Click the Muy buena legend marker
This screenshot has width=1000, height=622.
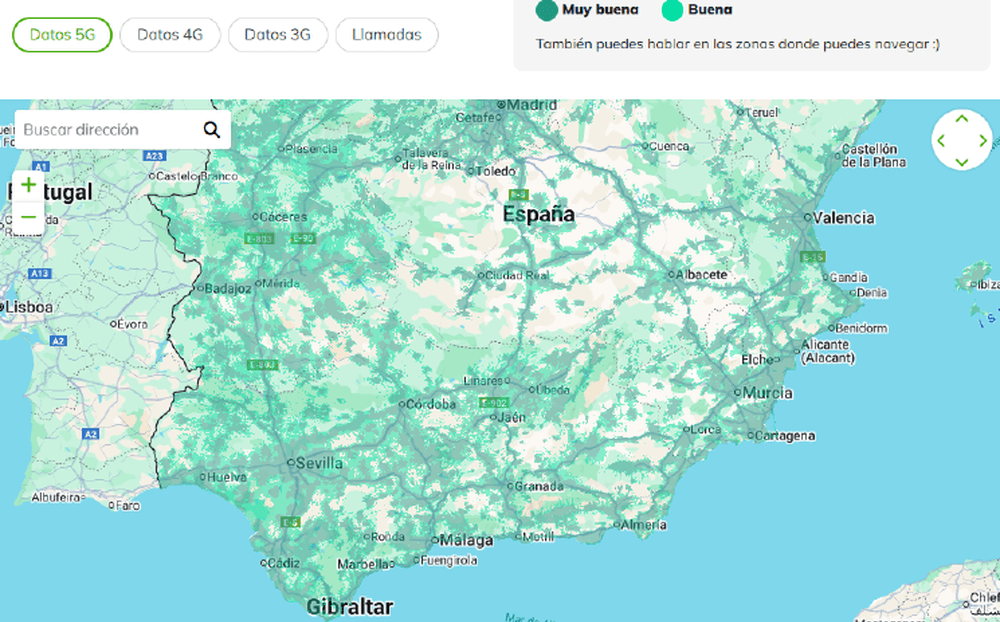(549, 10)
